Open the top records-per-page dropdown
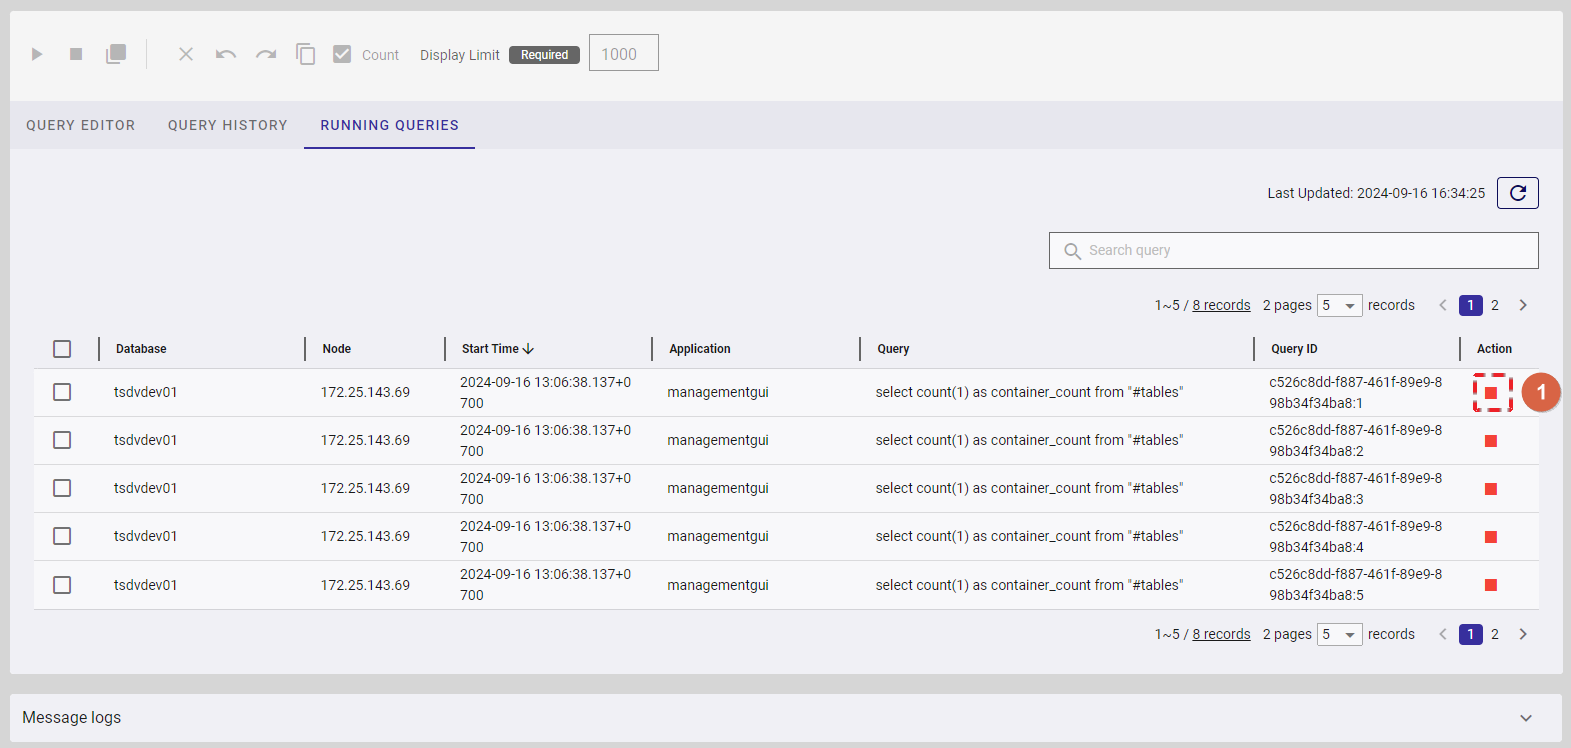Screen dimensions: 1571x748 point(1339,306)
